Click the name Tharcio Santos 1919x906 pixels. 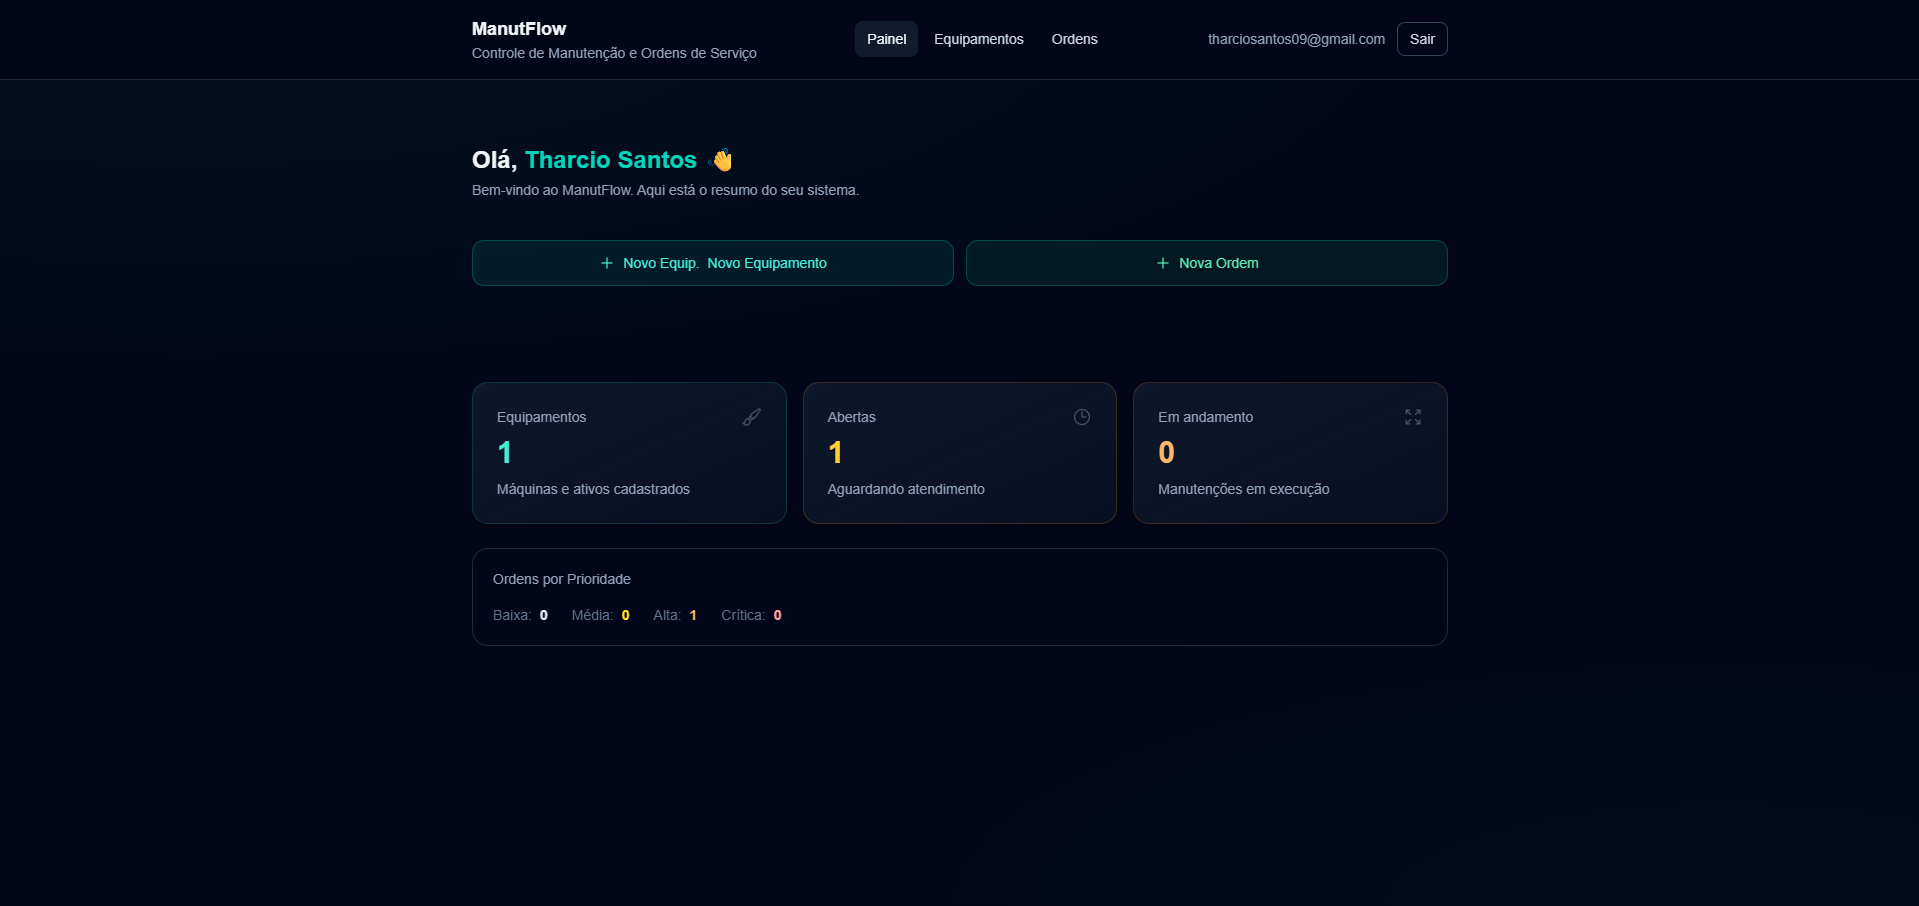click(x=611, y=160)
